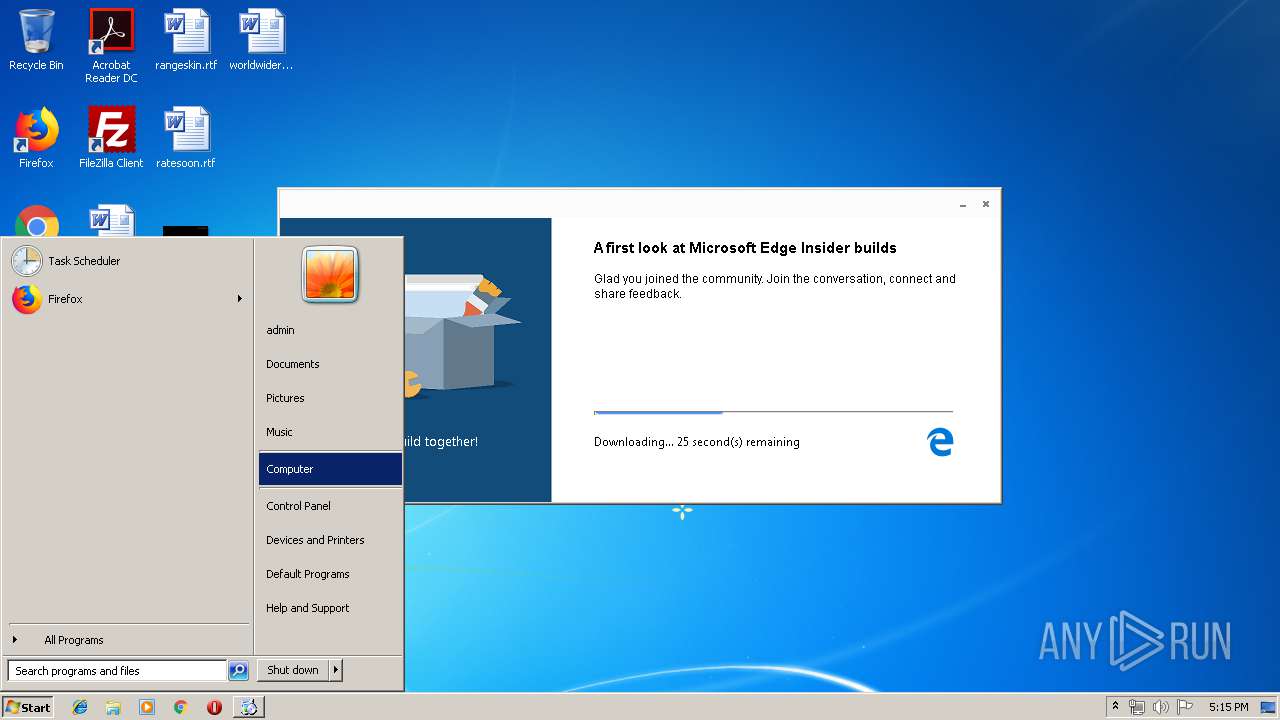Launch Windows Media Player from taskbar
The height and width of the screenshot is (720, 1280).
(147, 707)
